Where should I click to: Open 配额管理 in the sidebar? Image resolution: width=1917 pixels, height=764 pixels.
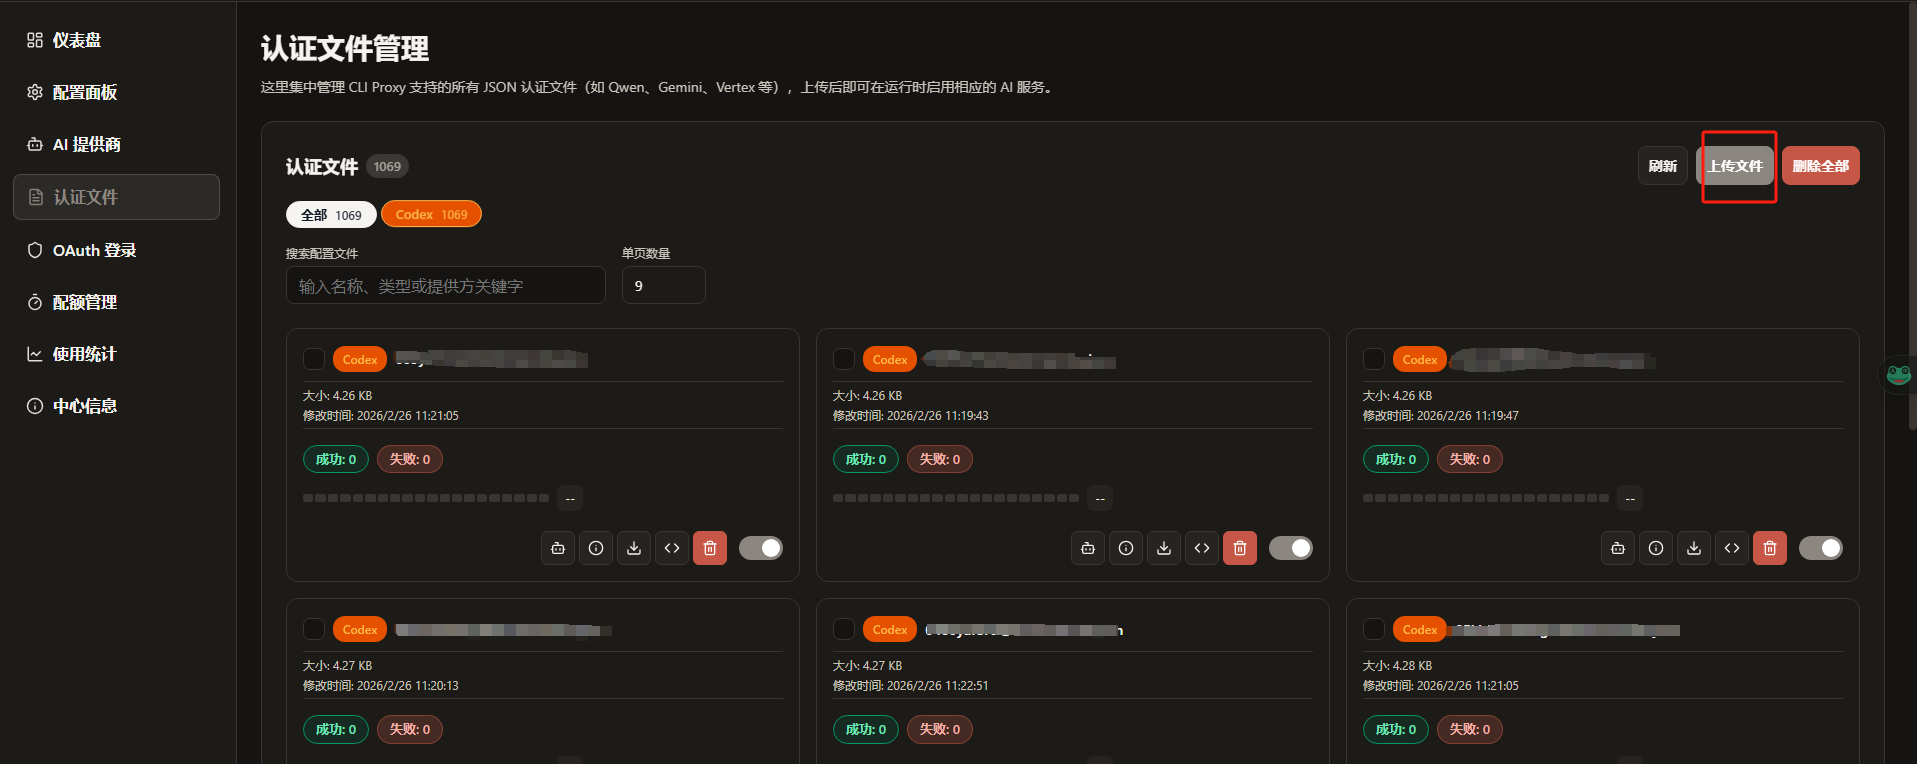[84, 302]
